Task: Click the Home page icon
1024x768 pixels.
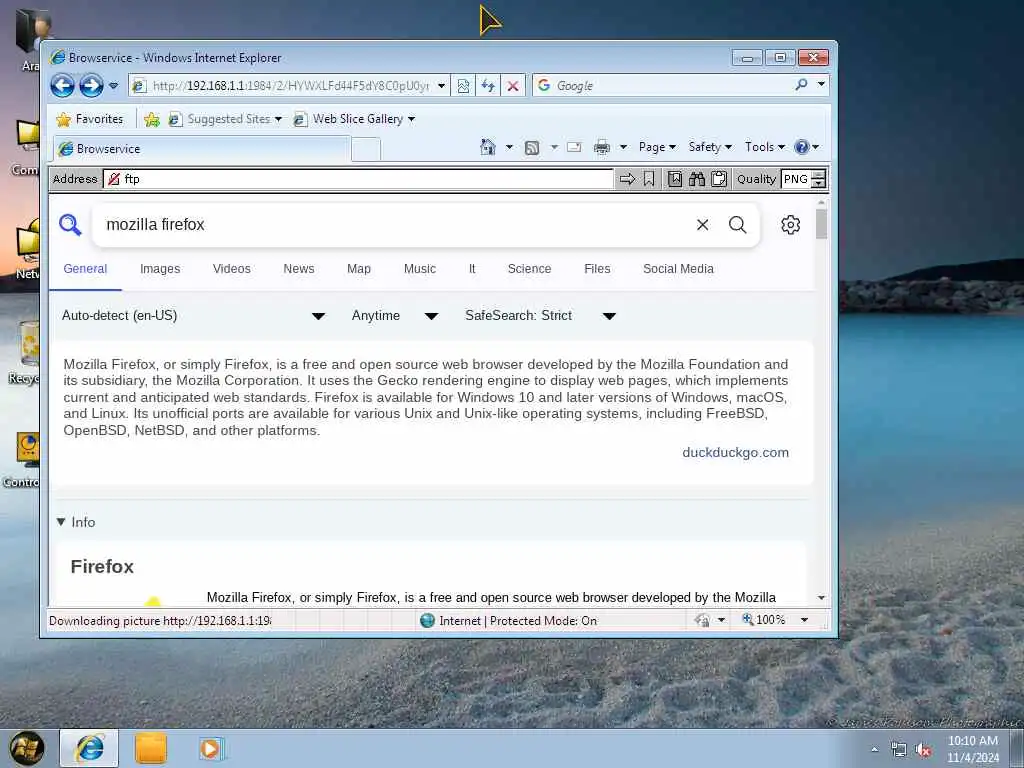Action: click(x=488, y=147)
